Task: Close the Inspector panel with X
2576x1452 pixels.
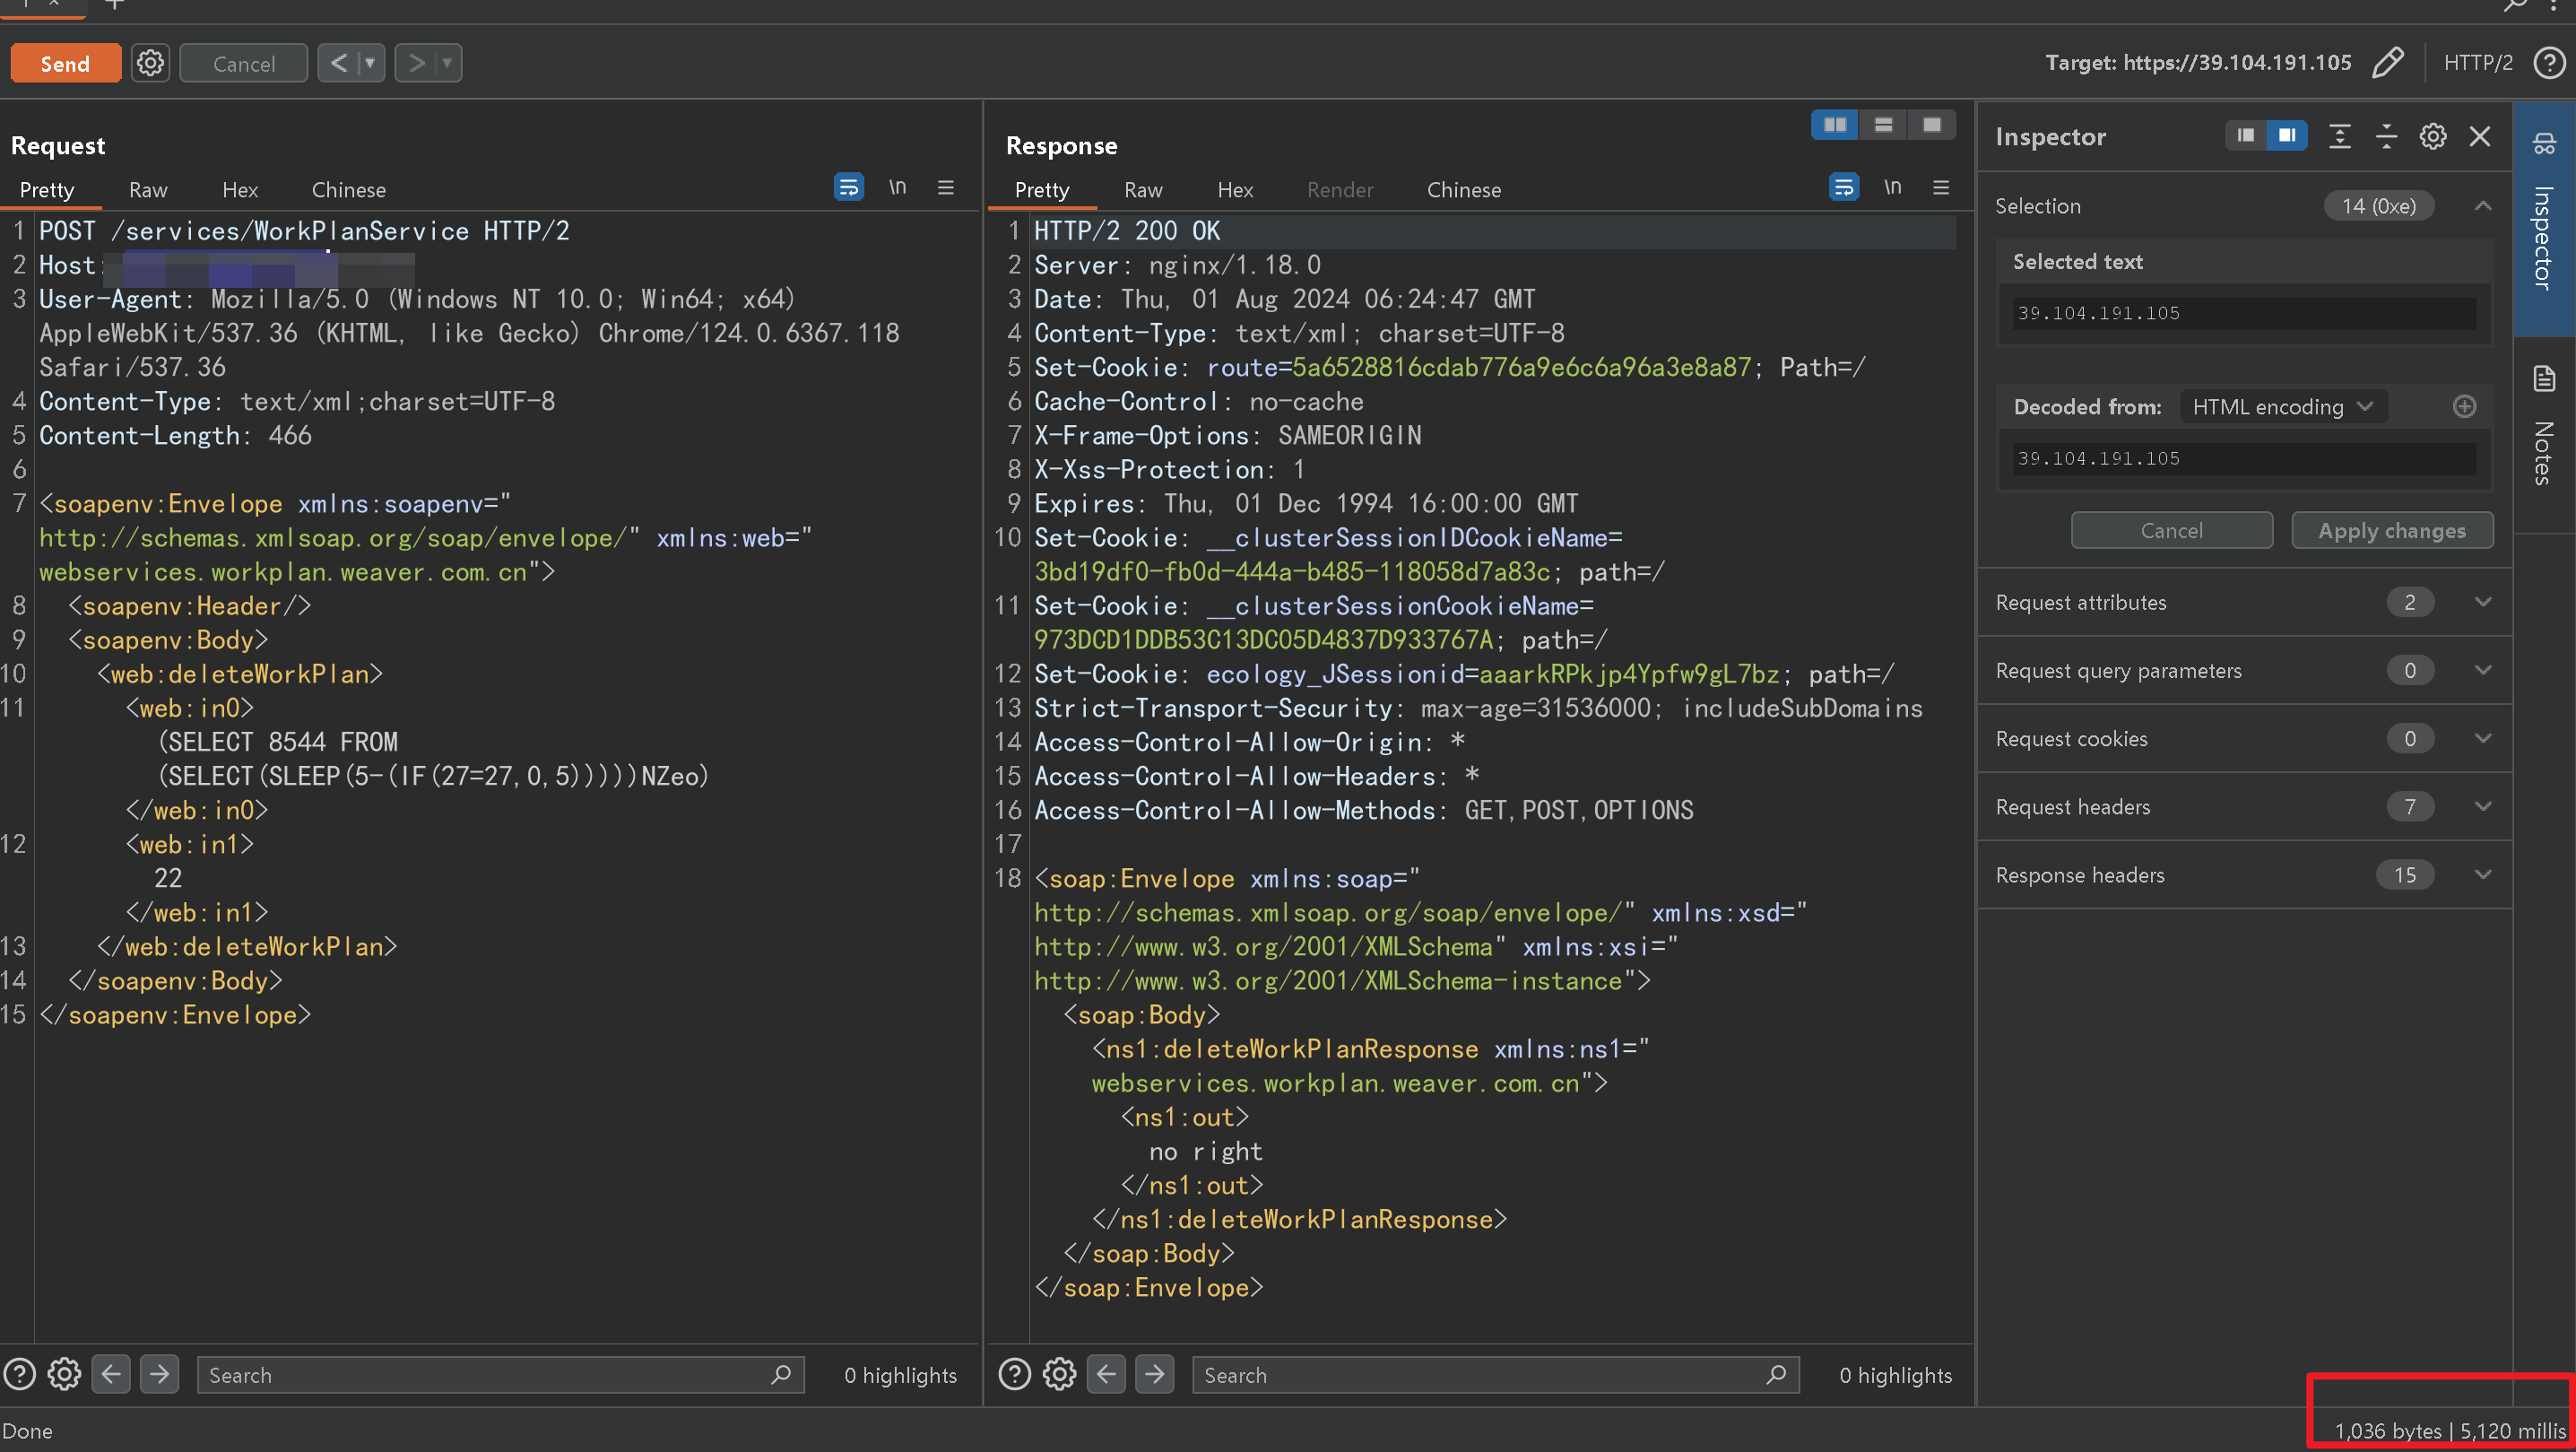Action: pyautogui.click(x=2479, y=136)
